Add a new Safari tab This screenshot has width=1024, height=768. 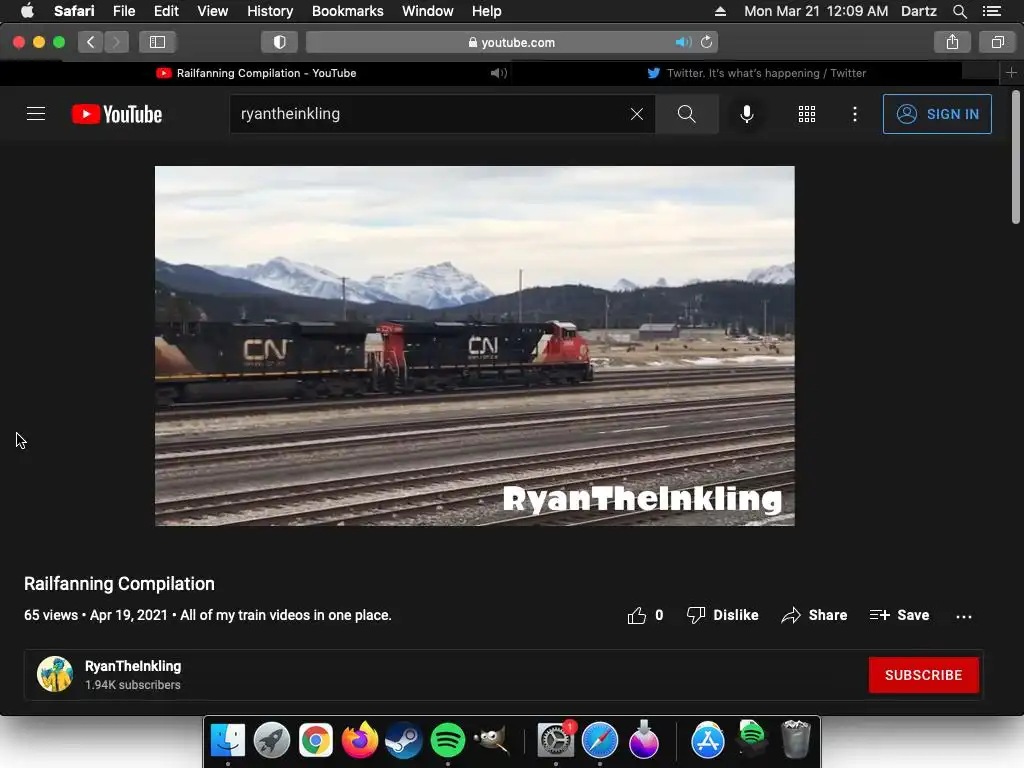pos(1011,73)
